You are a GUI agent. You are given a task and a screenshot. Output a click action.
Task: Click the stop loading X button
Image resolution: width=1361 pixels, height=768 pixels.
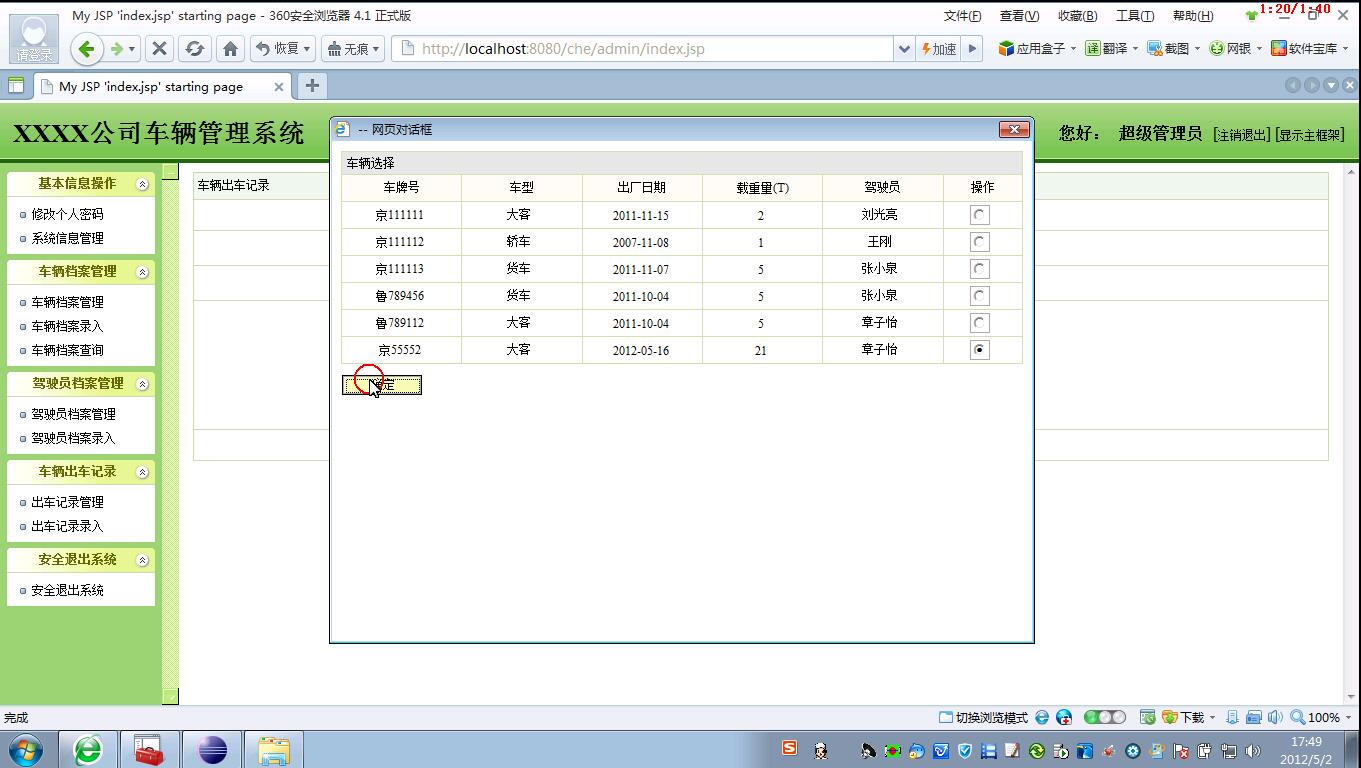159,48
